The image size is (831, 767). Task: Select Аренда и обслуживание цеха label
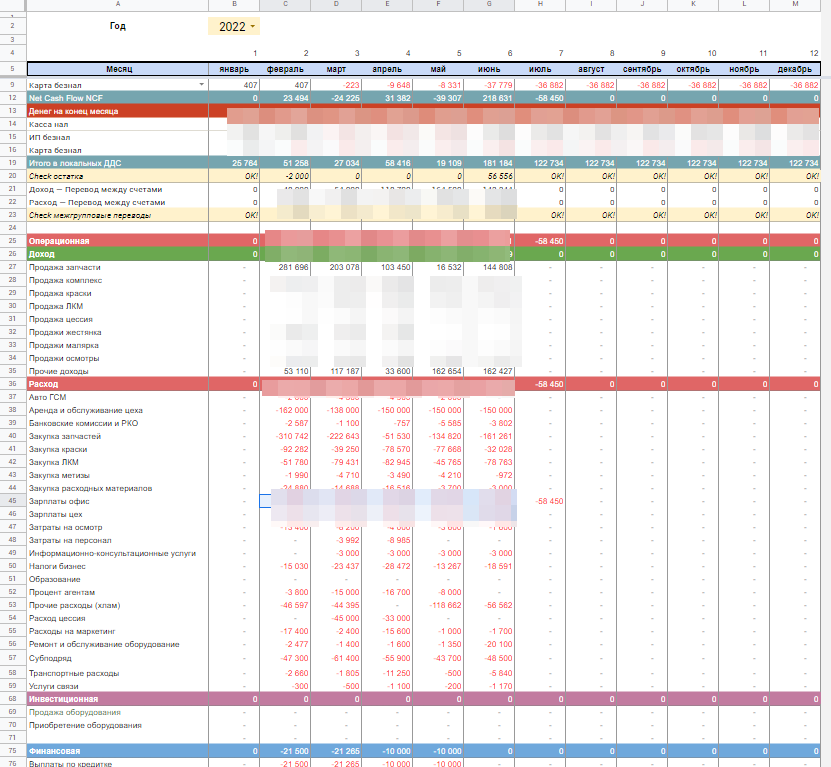coord(86,410)
